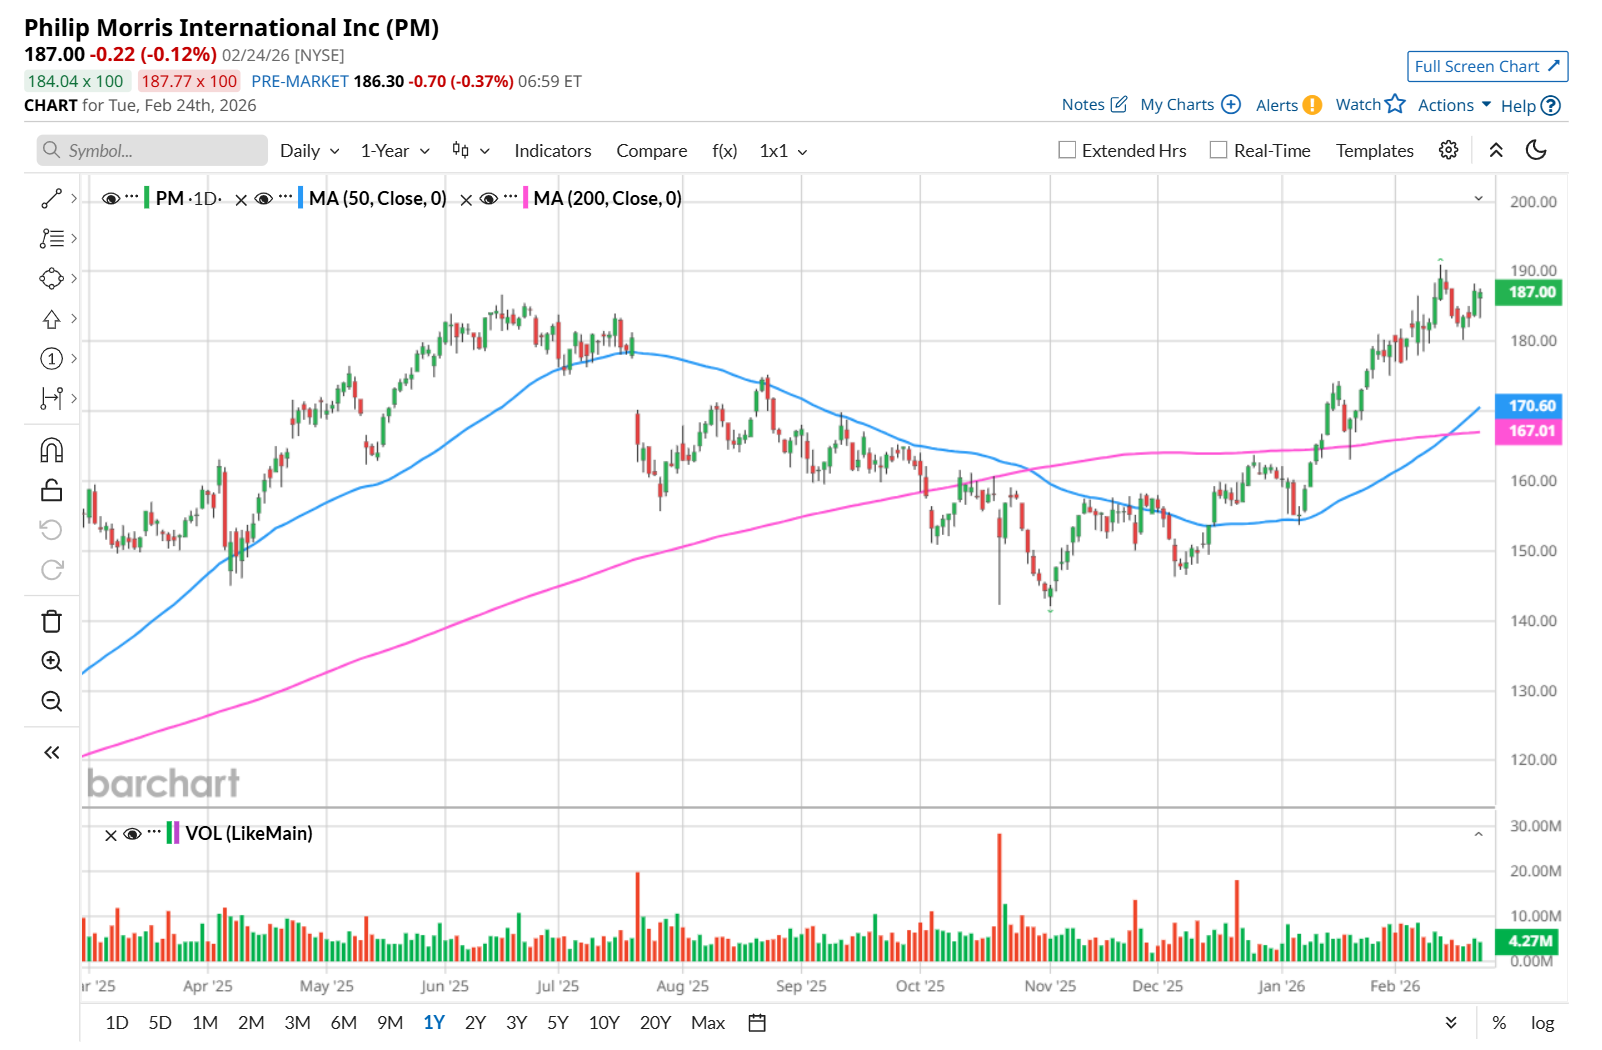Enable the Real-Time checkbox

tap(1218, 150)
